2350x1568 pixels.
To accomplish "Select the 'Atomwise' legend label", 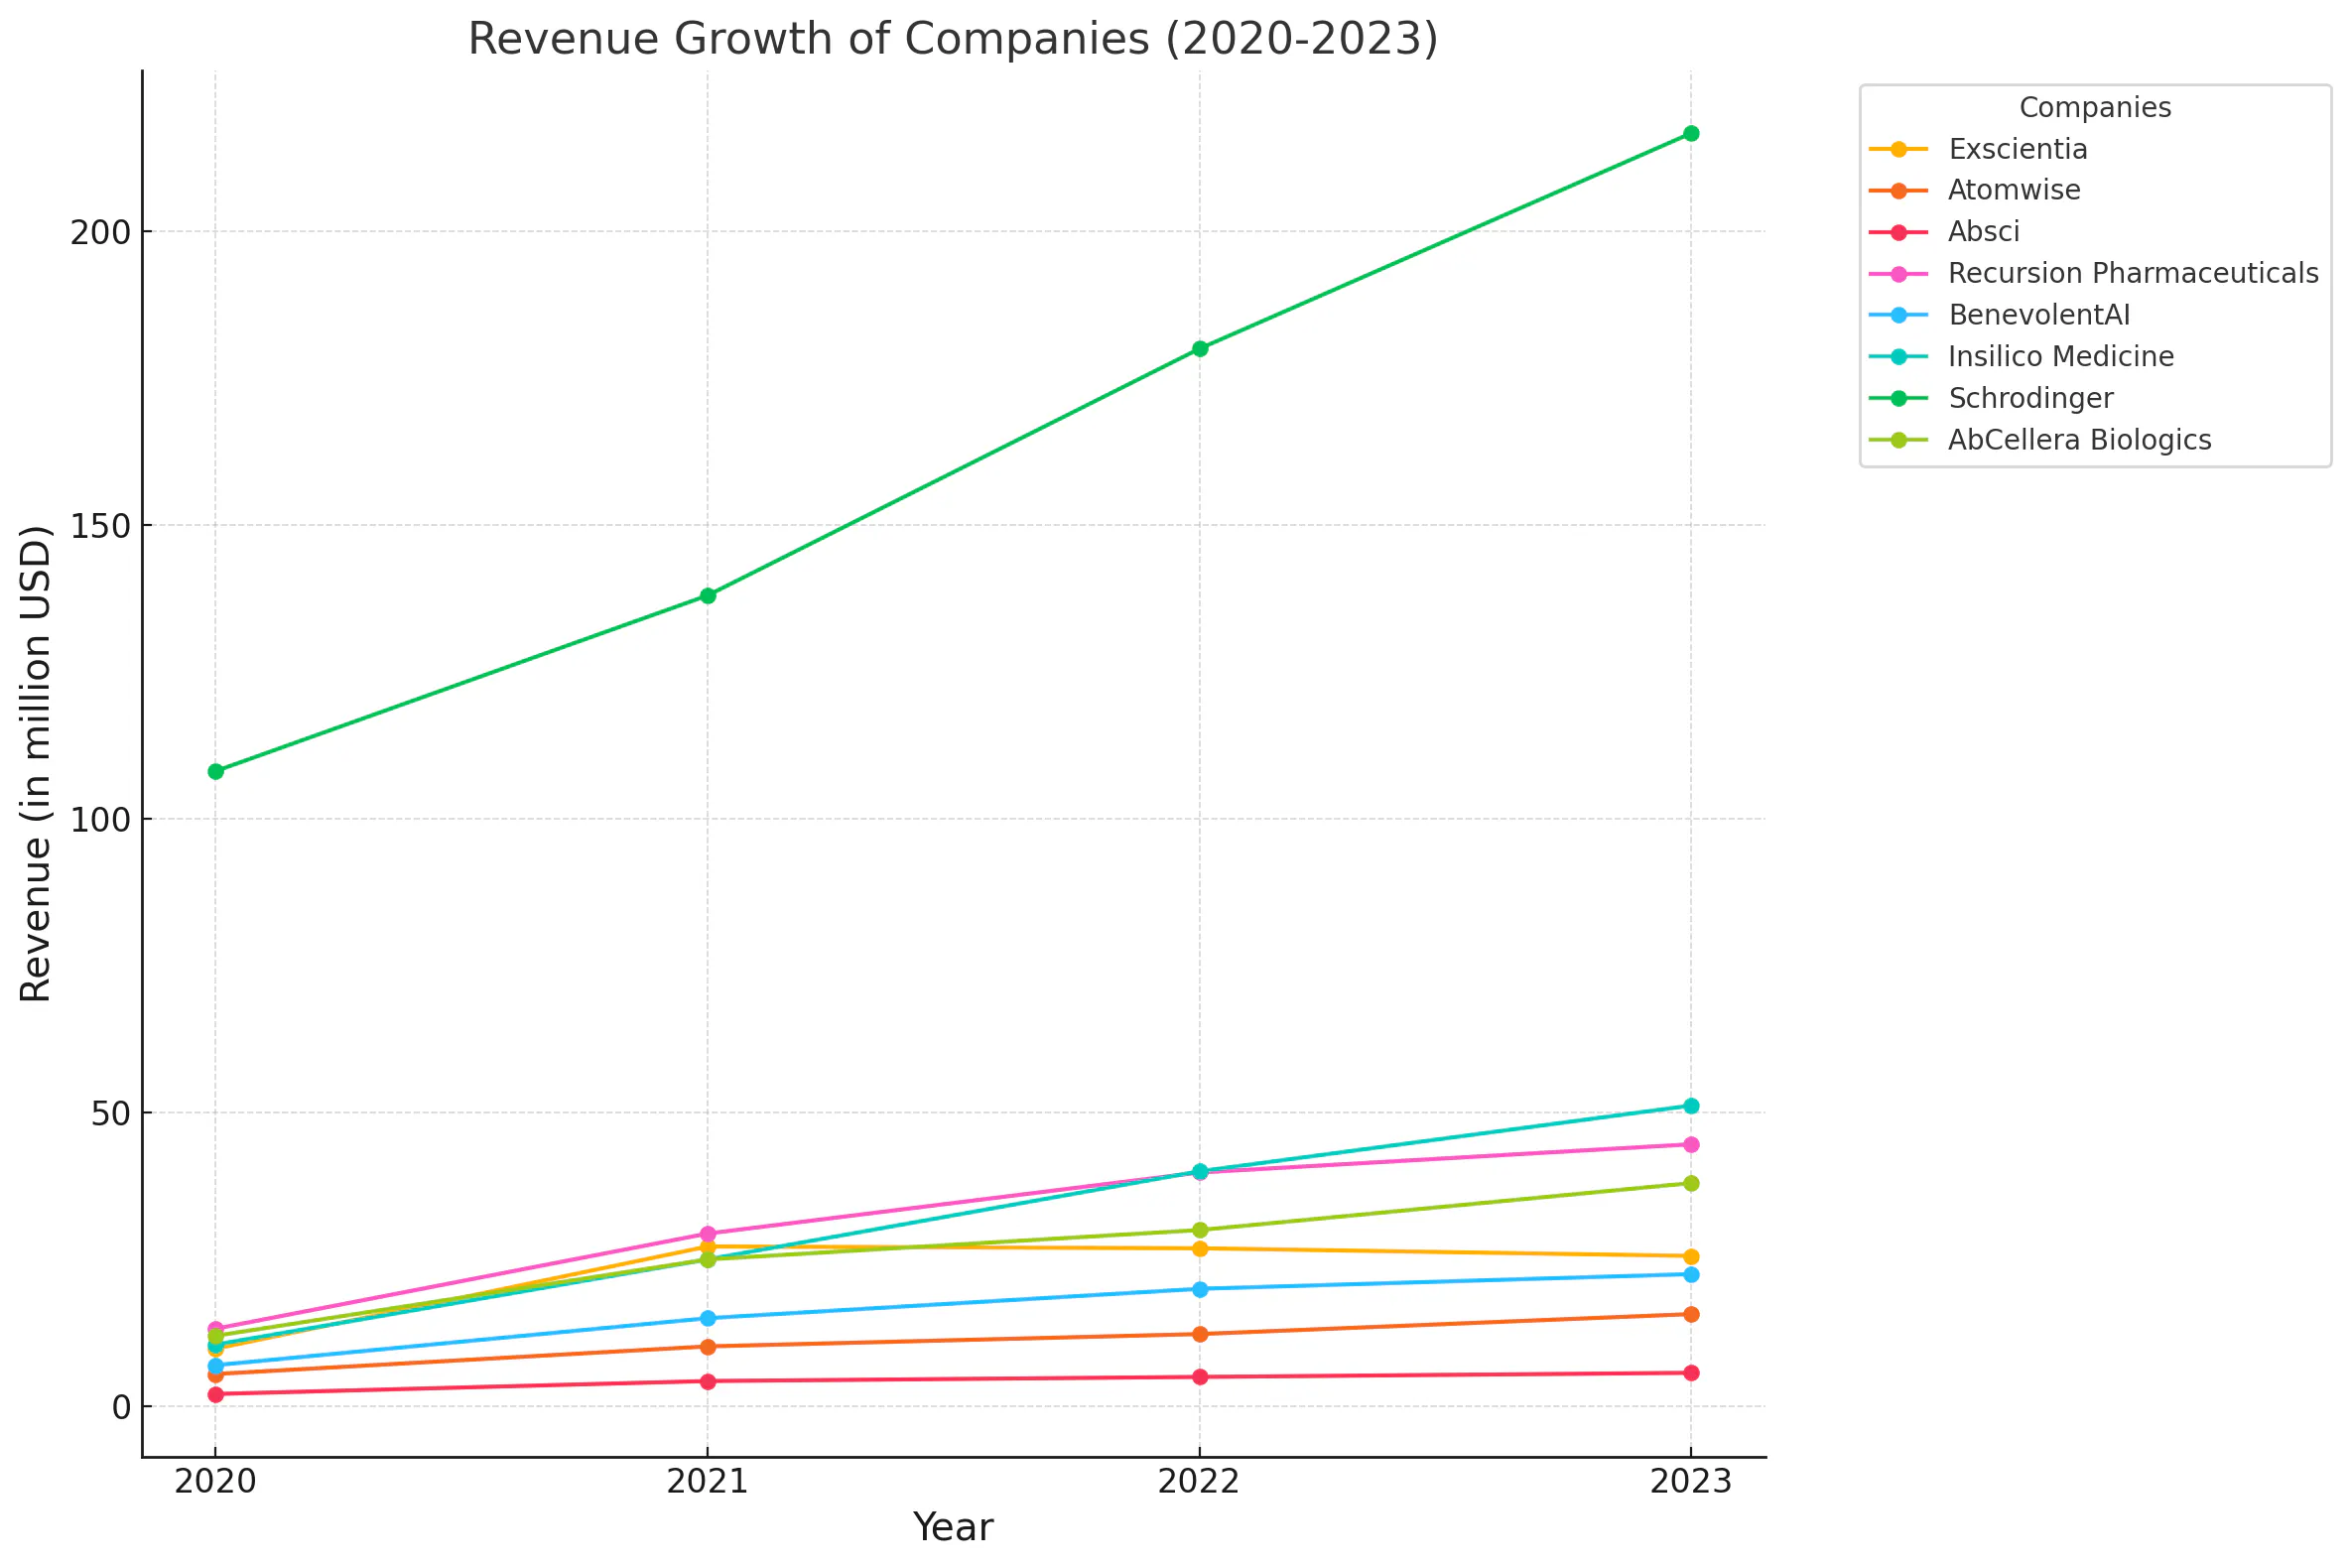I will (x=2014, y=190).
